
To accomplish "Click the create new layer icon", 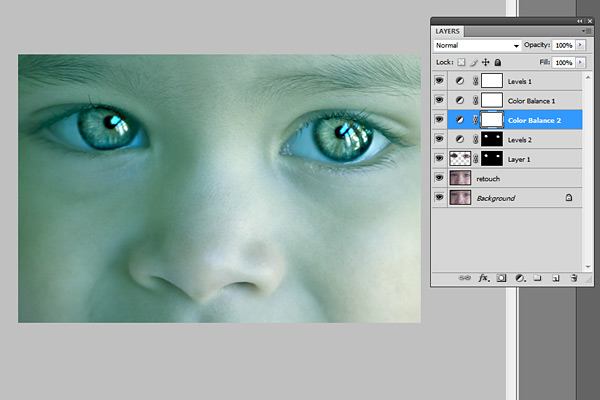I will [555, 278].
